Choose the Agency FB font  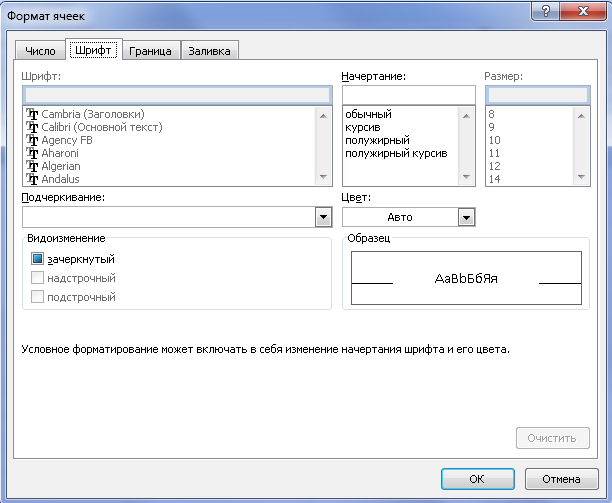coord(66,140)
